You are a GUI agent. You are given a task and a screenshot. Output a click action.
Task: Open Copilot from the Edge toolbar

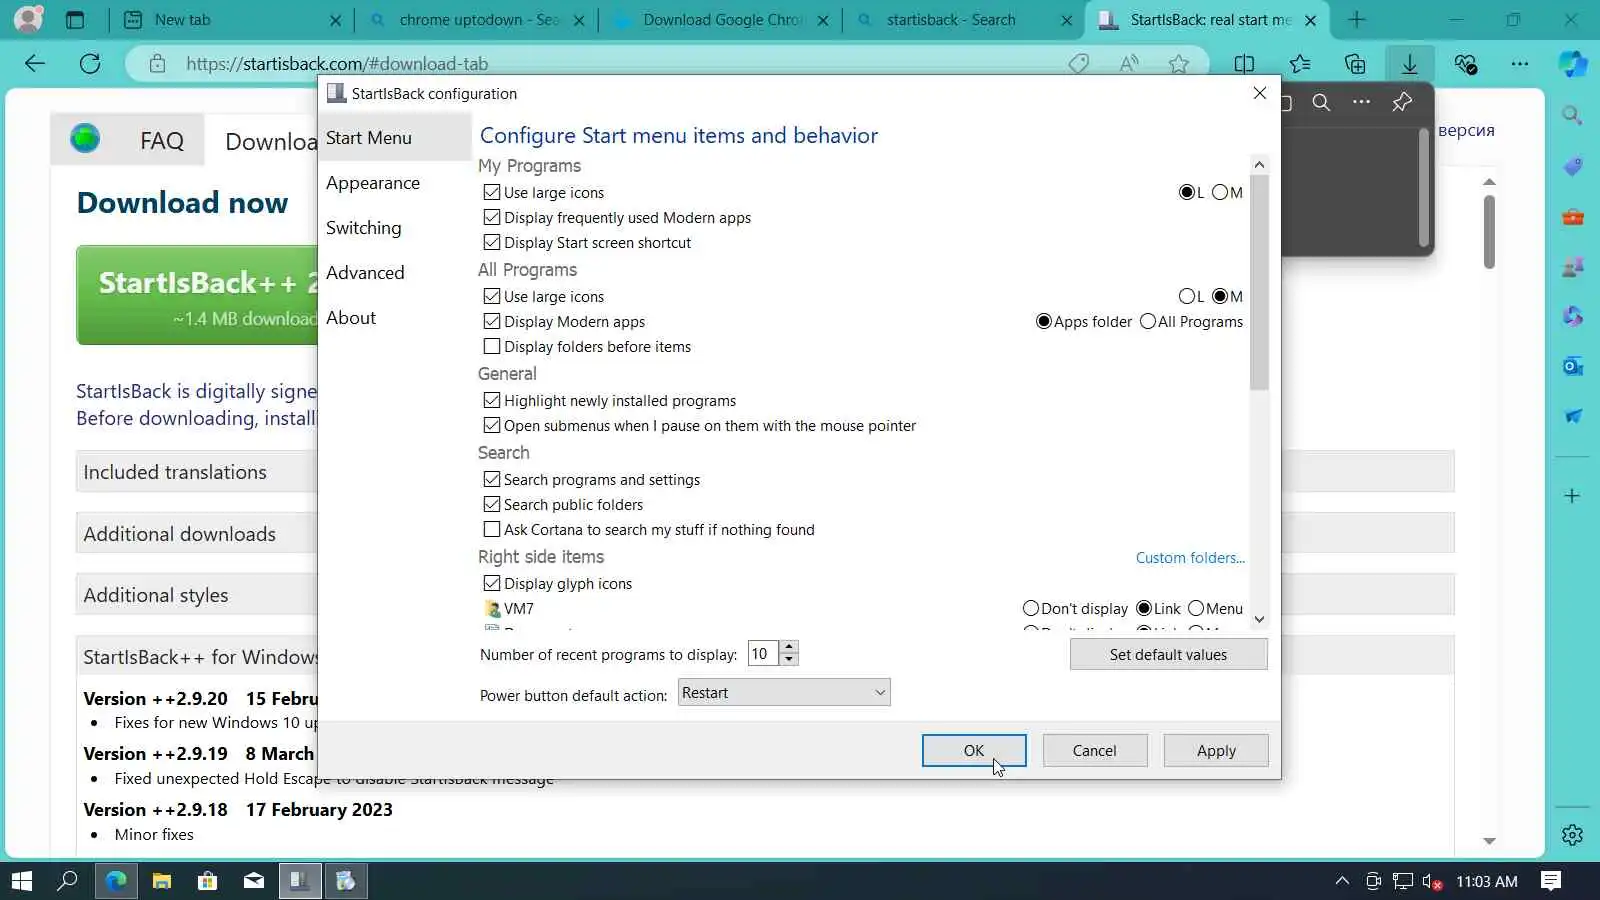coord(1573,64)
